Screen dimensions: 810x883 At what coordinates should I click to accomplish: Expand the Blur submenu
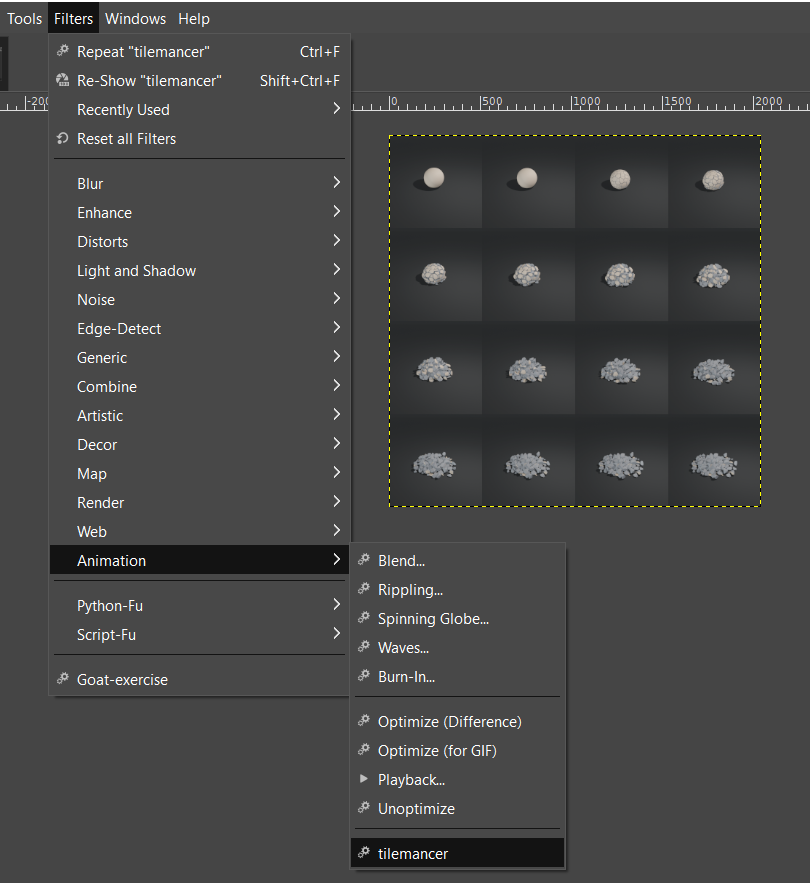point(90,183)
